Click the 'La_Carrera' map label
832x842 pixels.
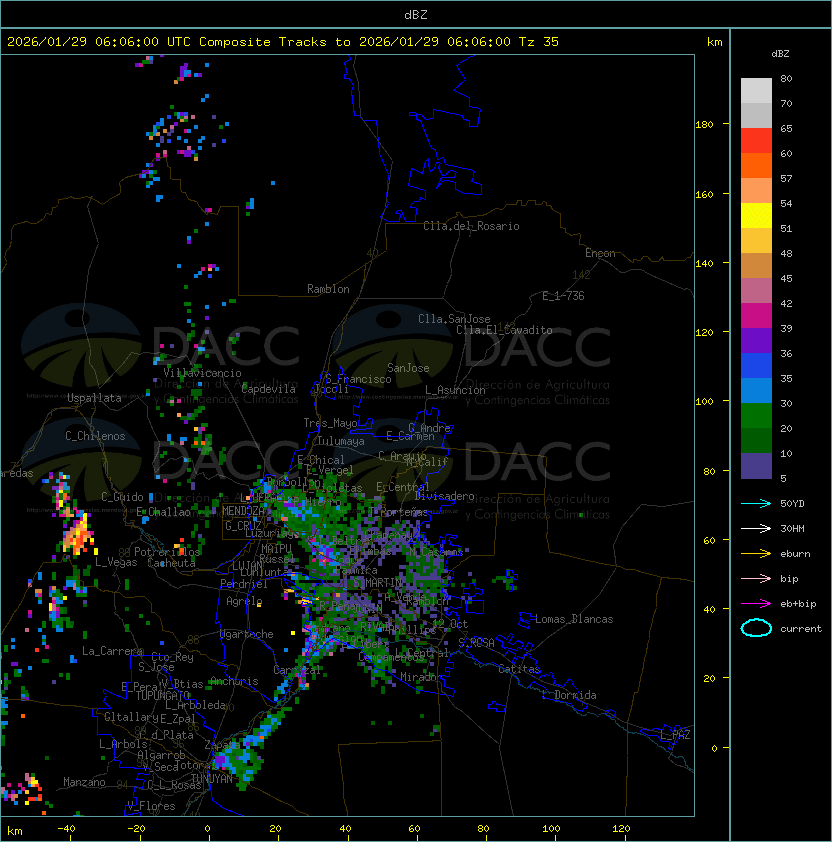[112, 651]
